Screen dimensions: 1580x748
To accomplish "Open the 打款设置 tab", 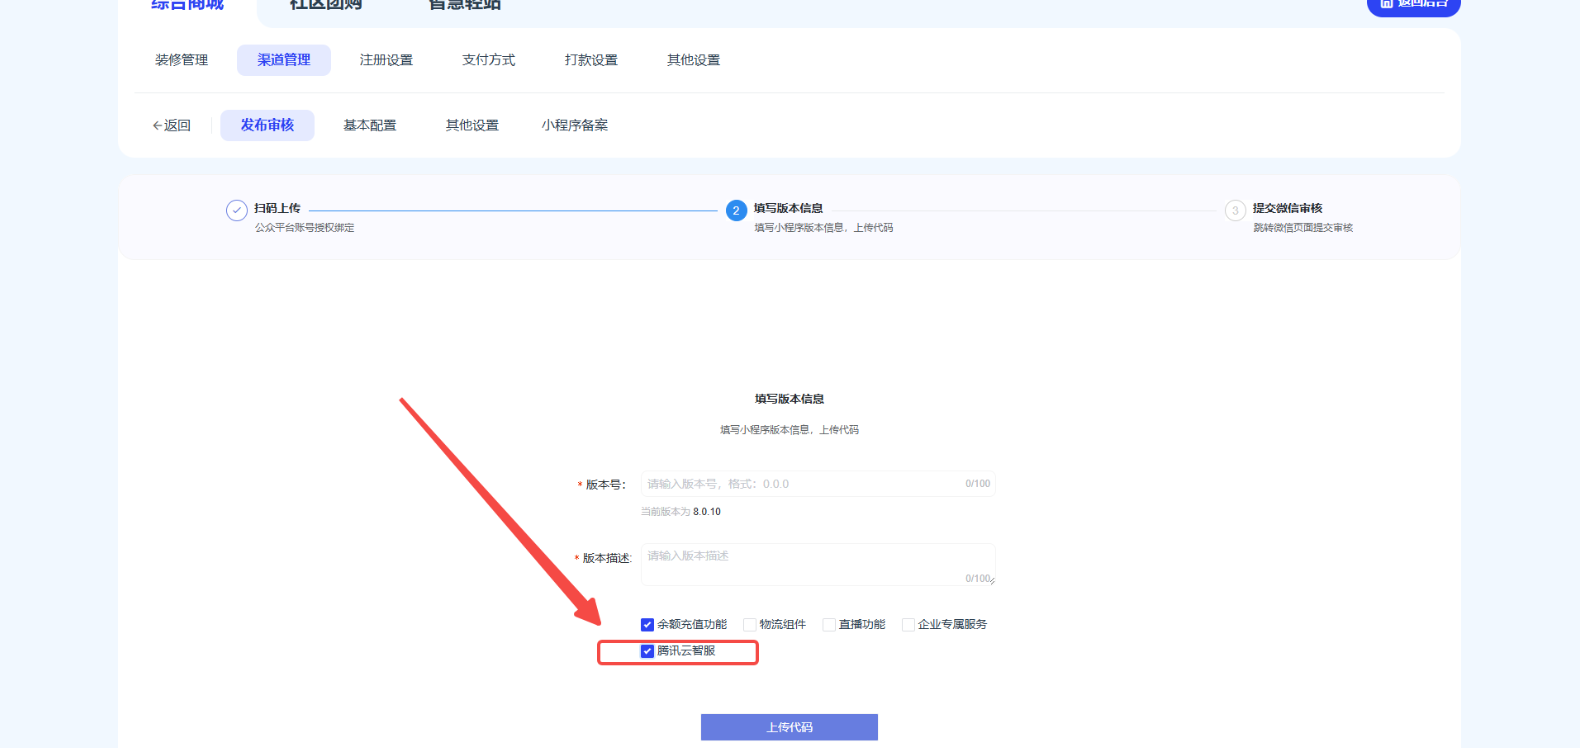I will (591, 60).
